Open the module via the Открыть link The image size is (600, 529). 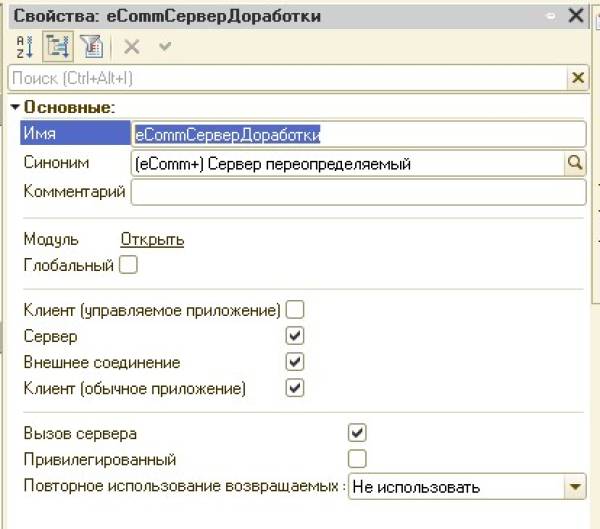152,239
